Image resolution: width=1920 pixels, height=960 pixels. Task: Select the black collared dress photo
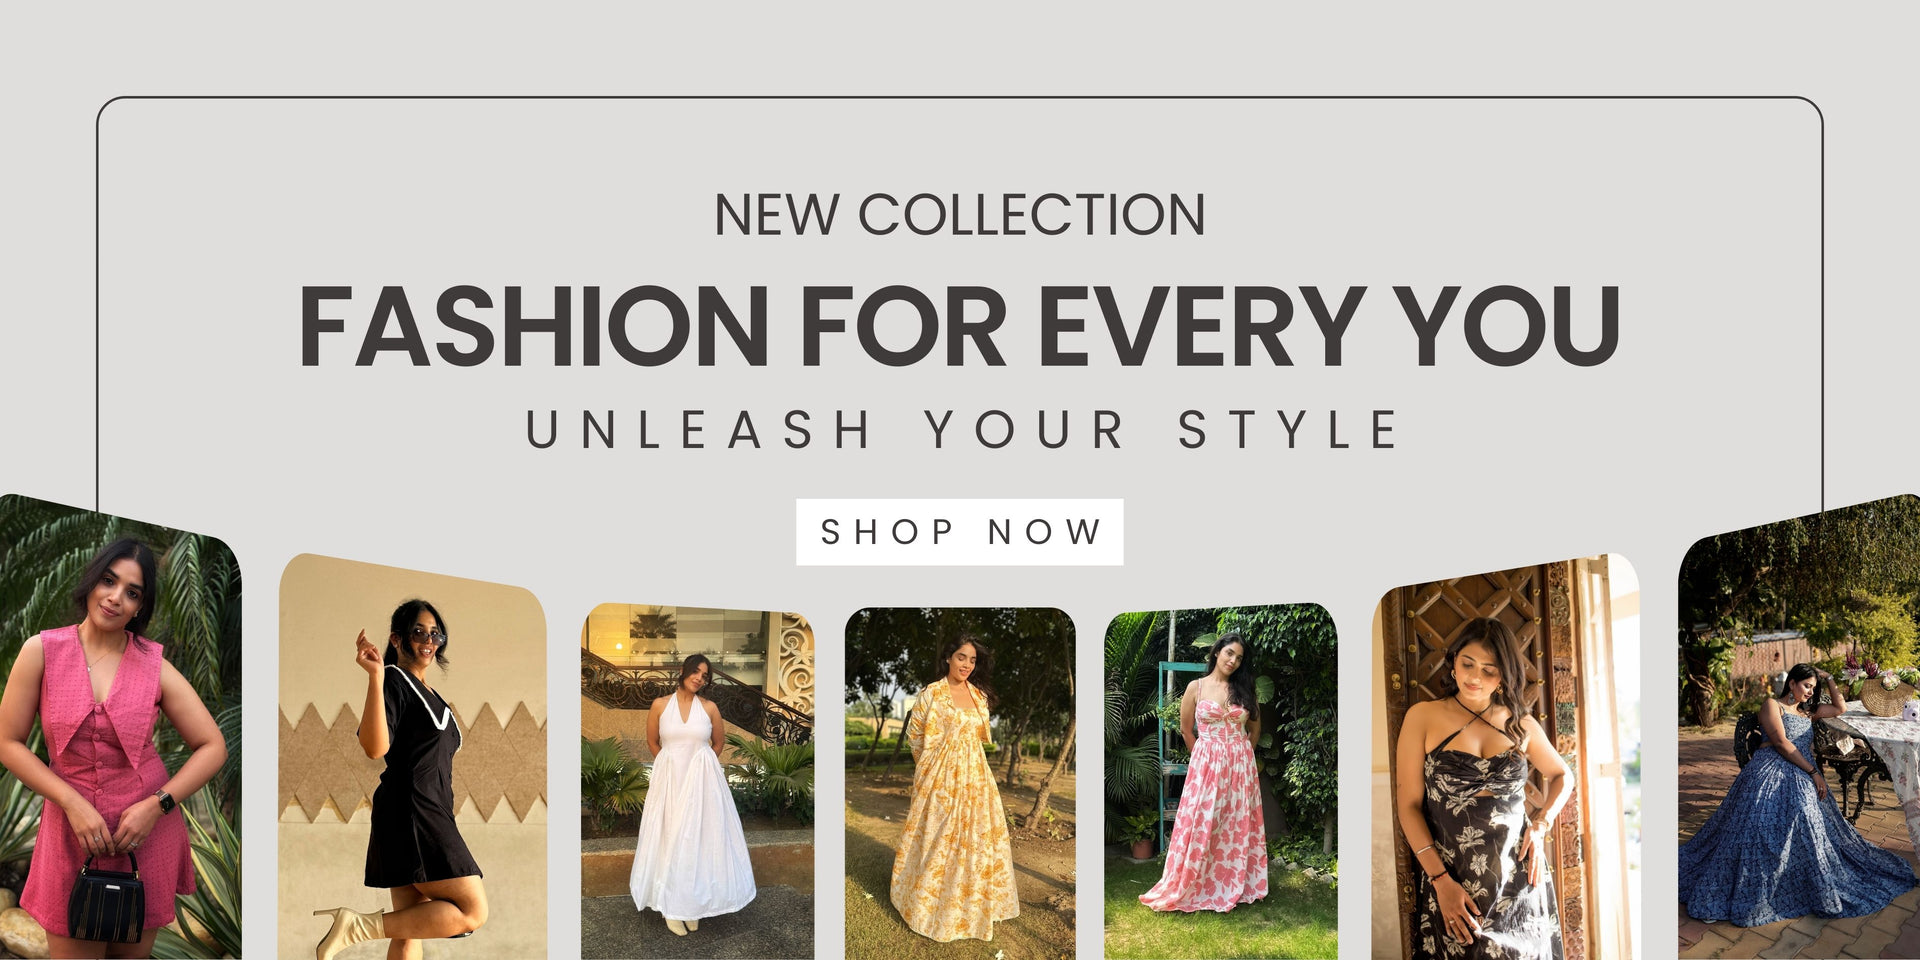coord(413,757)
